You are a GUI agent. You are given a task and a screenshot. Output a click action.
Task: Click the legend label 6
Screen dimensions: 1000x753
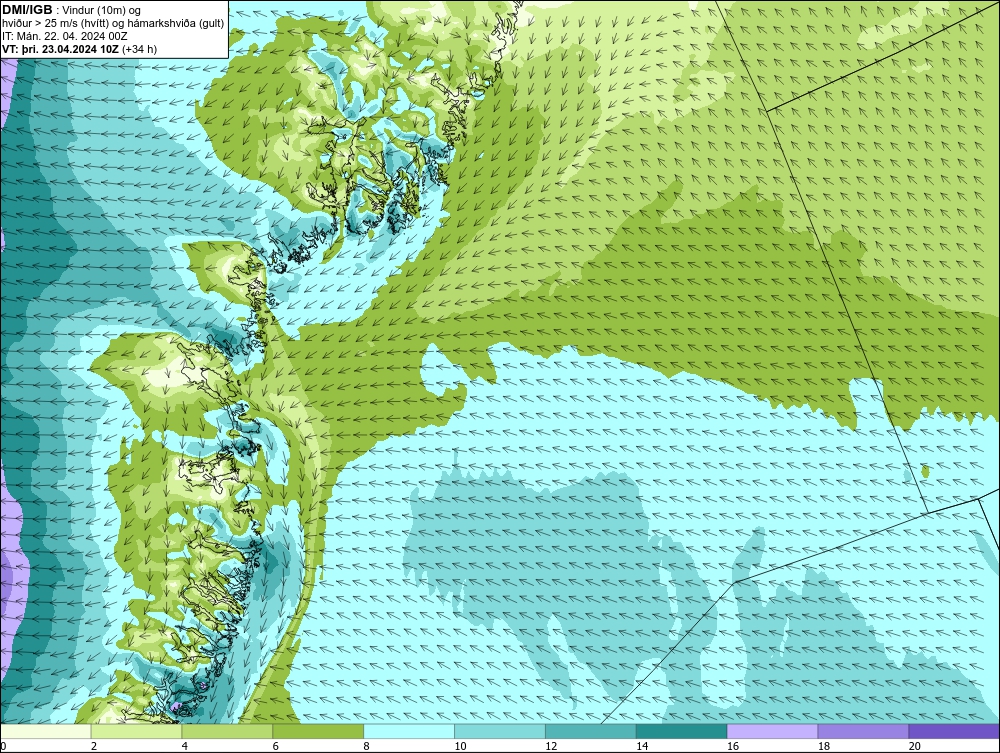(x=276, y=746)
